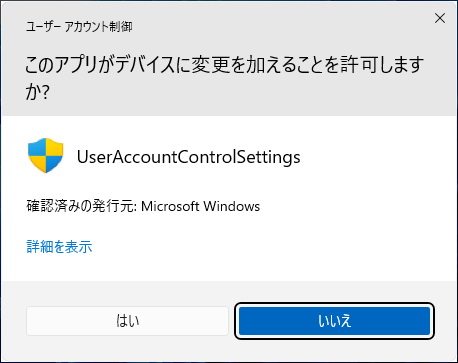
Task: Click the はい button to allow changes
Action: tap(127, 321)
